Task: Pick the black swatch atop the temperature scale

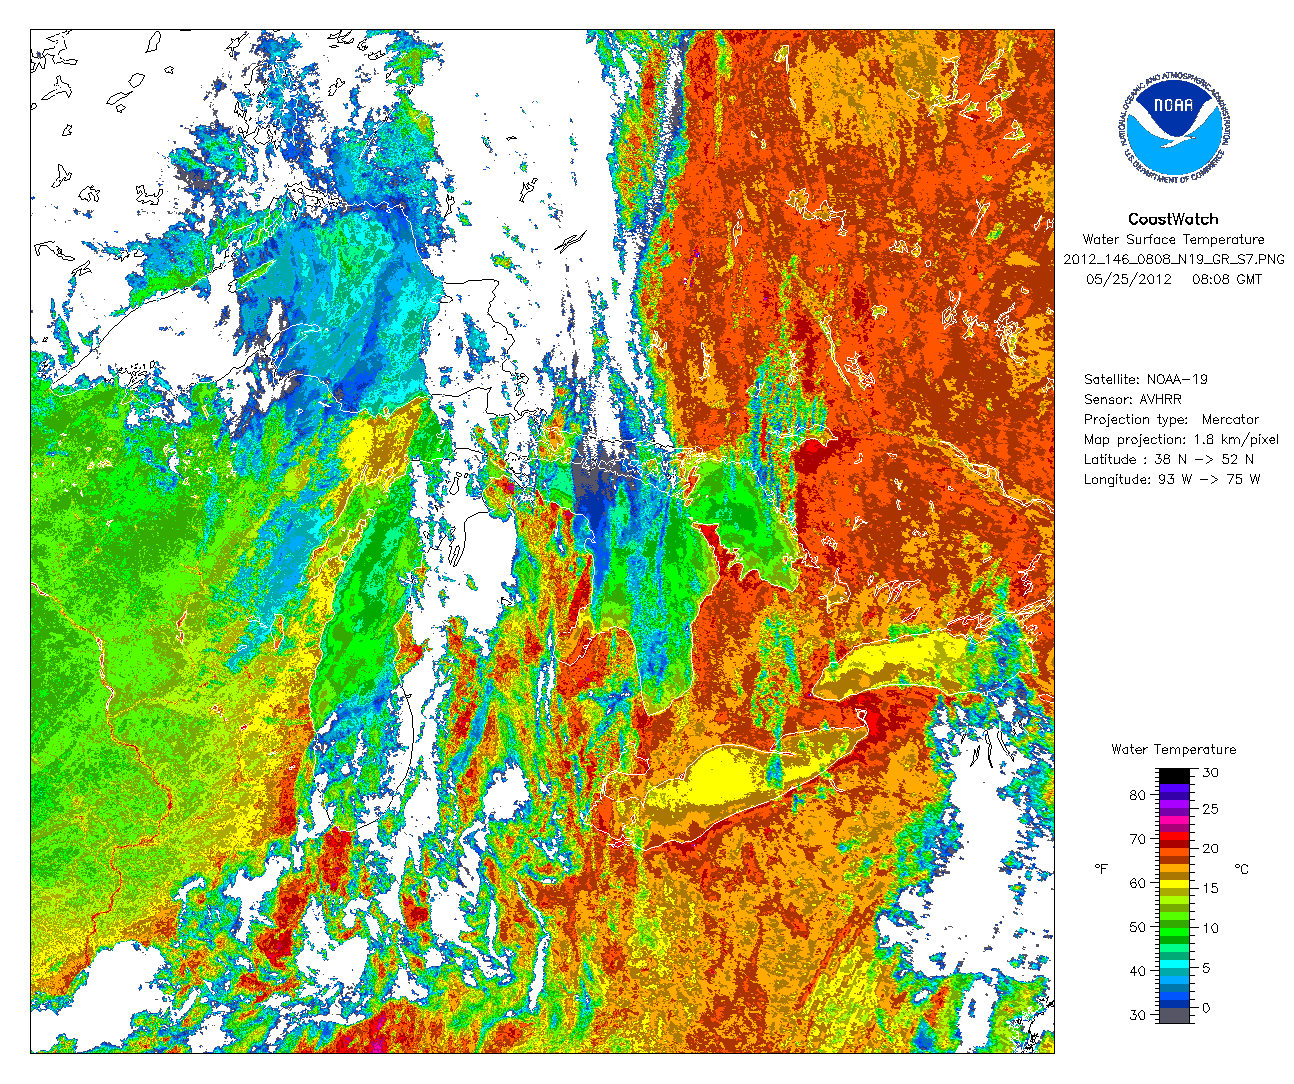Action: (1174, 776)
